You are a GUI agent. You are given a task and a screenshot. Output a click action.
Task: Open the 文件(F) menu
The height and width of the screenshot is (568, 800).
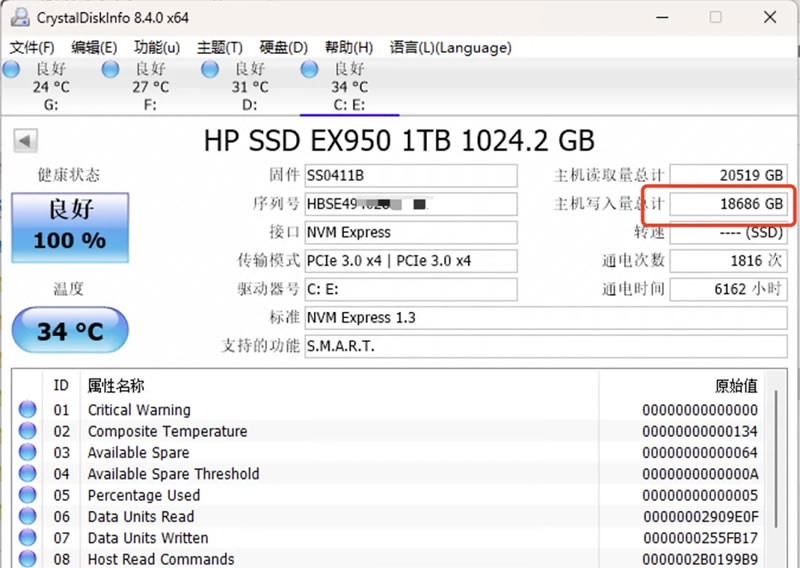[x=32, y=47]
